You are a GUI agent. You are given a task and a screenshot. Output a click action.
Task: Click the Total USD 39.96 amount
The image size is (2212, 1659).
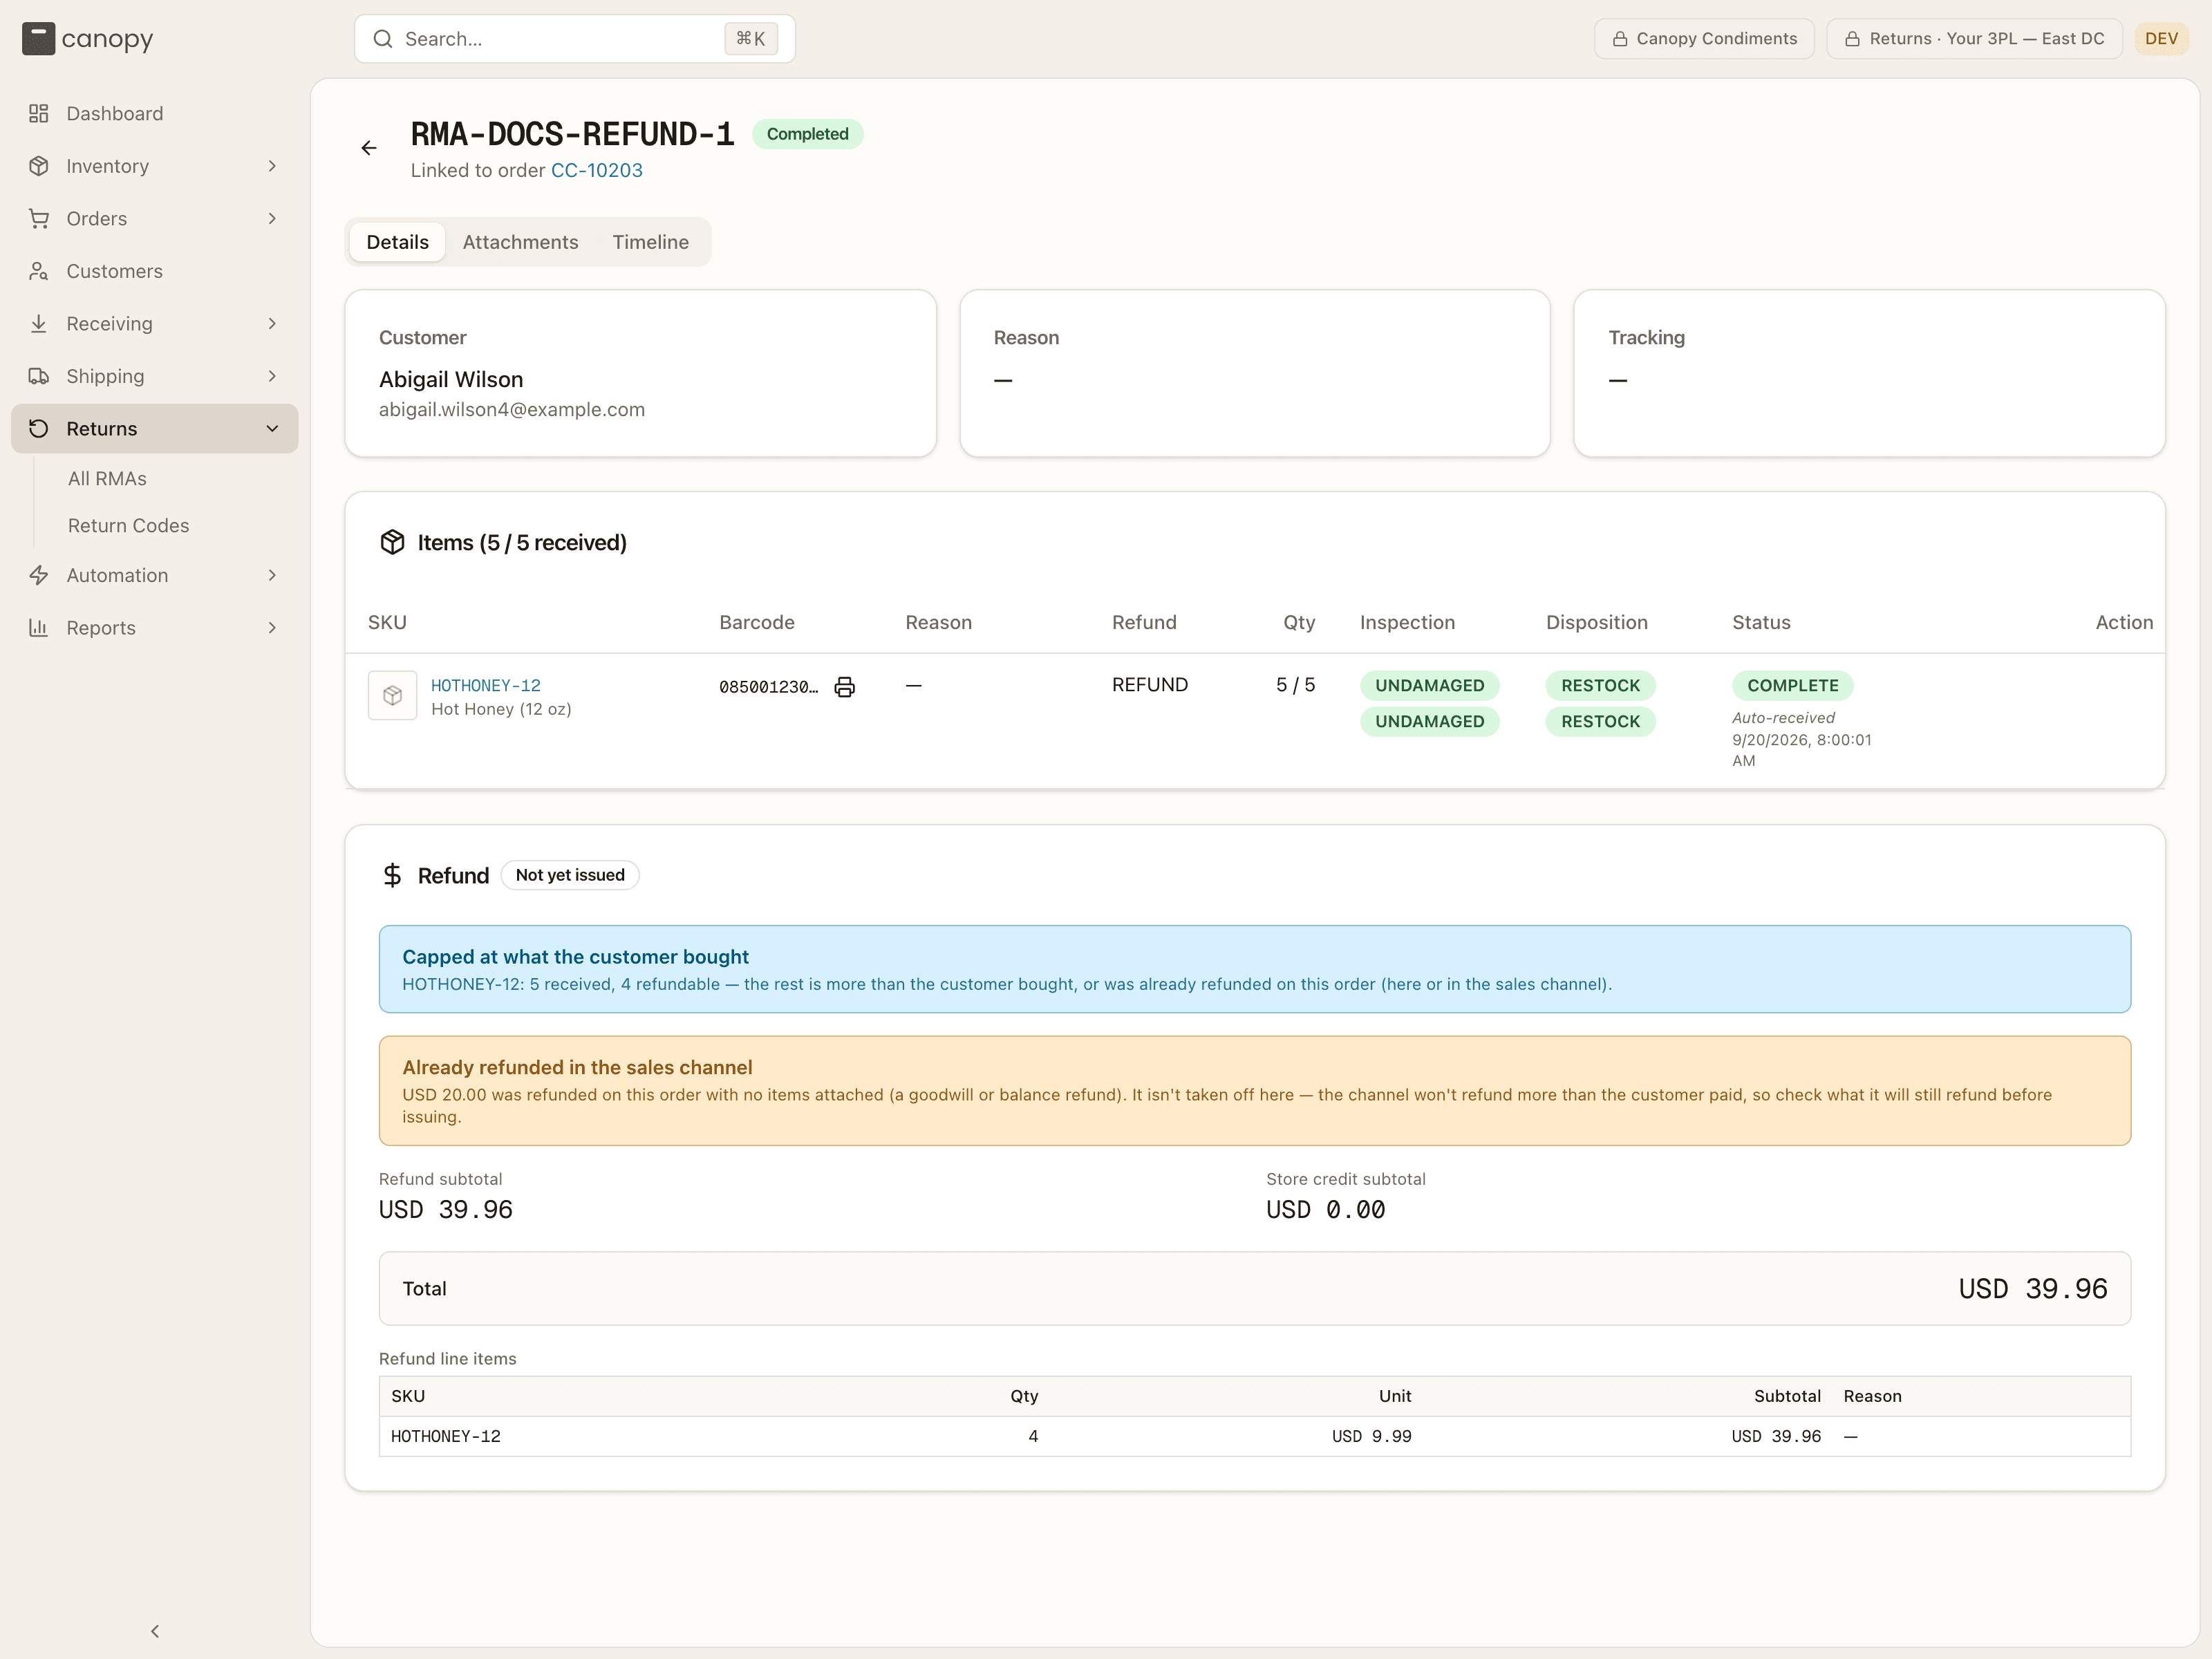[x=2033, y=1289]
